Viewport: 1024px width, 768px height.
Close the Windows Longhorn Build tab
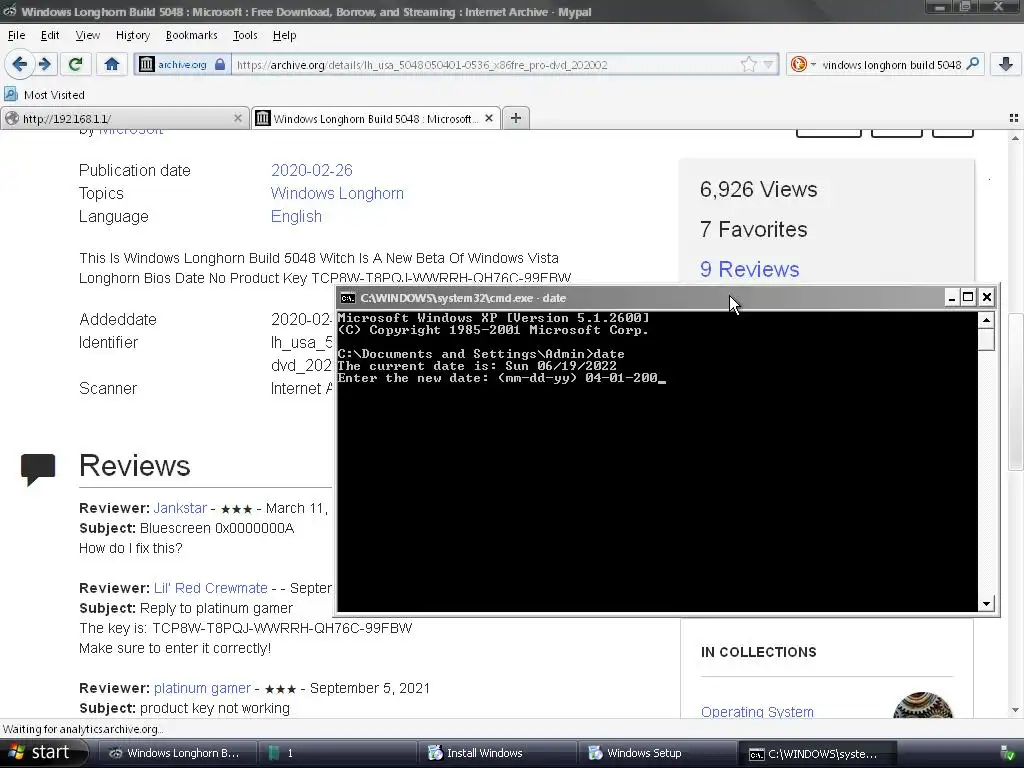488,118
